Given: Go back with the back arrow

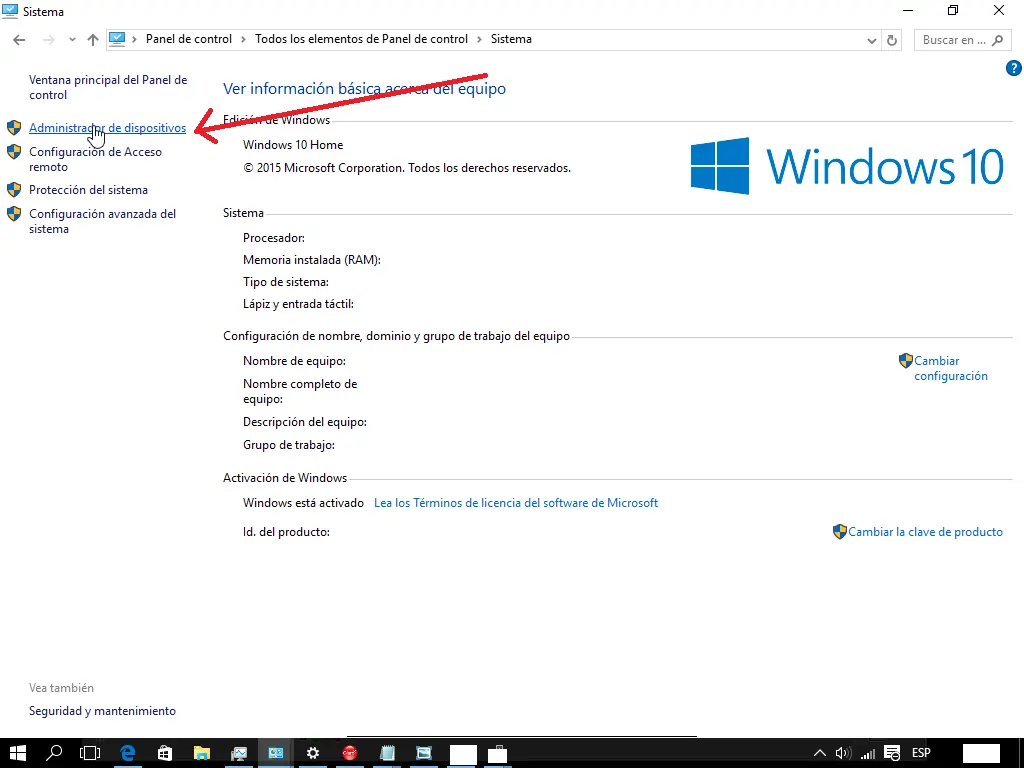Looking at the screenshot, I should (x=19, y=40).
